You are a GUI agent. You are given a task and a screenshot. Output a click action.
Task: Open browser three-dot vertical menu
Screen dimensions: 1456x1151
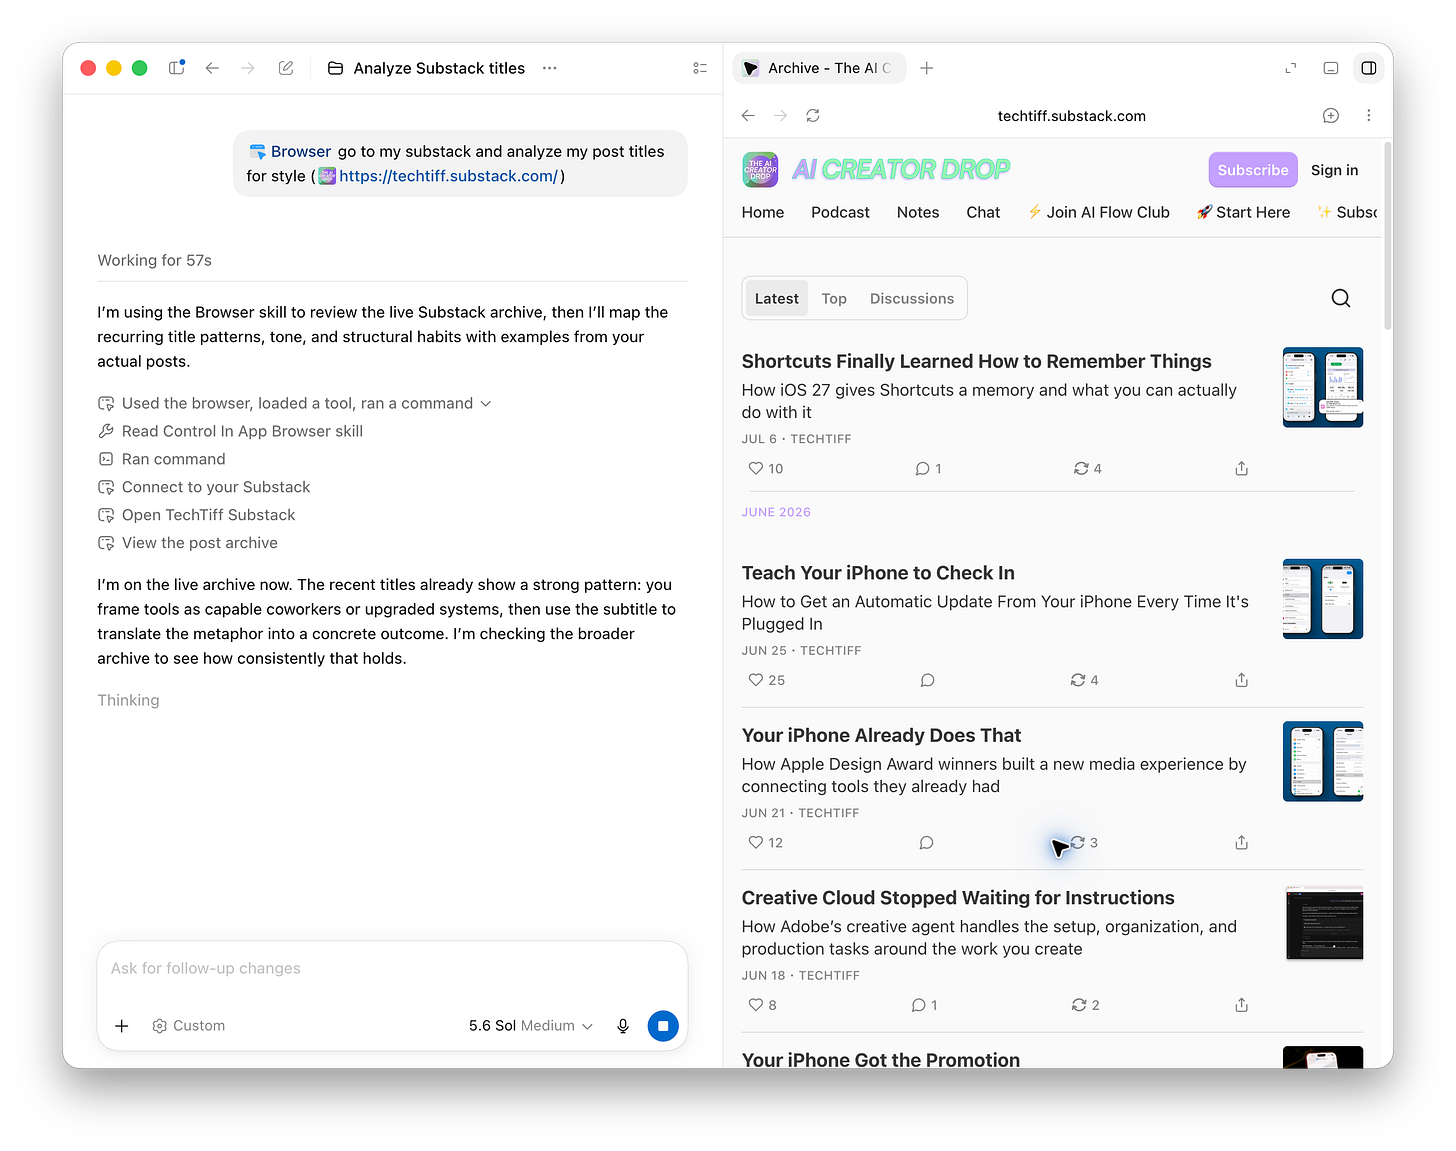click(1369, 116)
